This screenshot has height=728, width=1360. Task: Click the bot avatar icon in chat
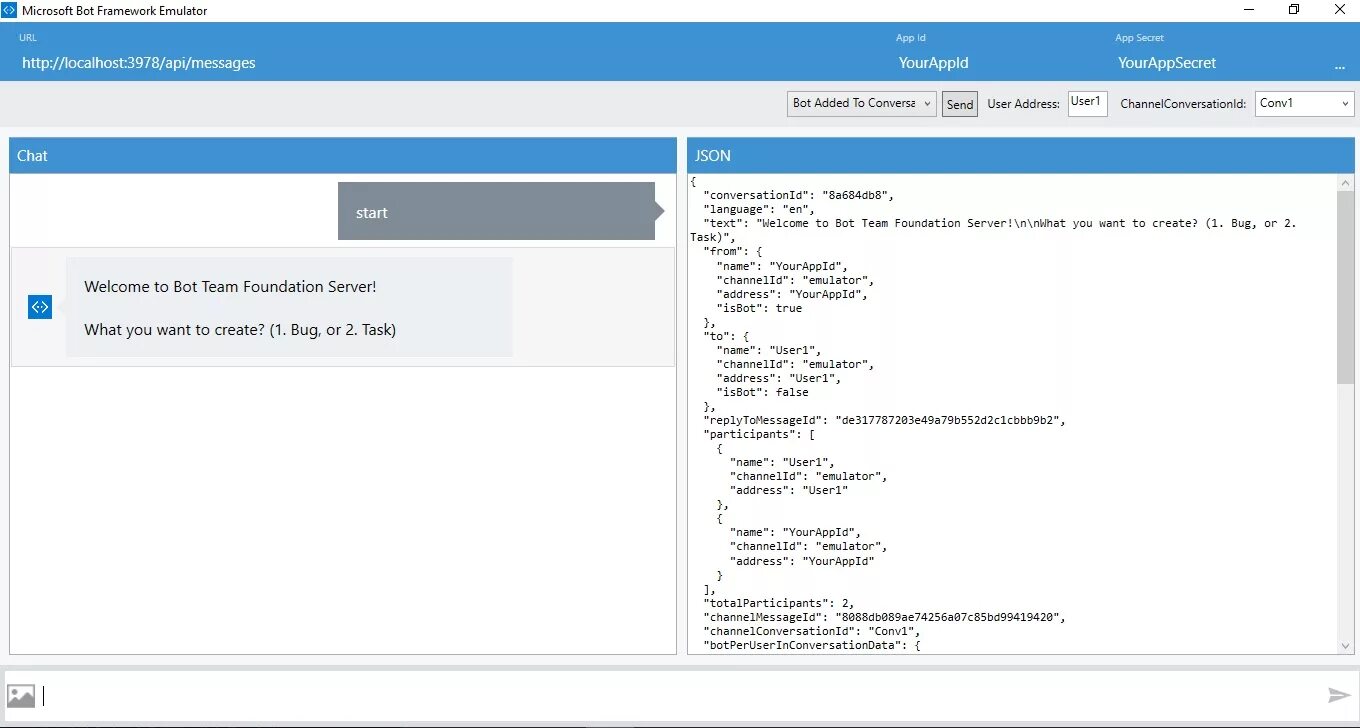39,307
